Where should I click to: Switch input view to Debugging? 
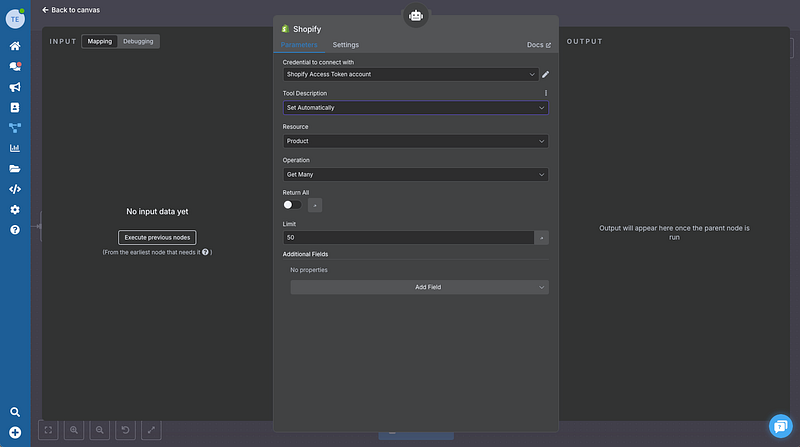point(138,42)
